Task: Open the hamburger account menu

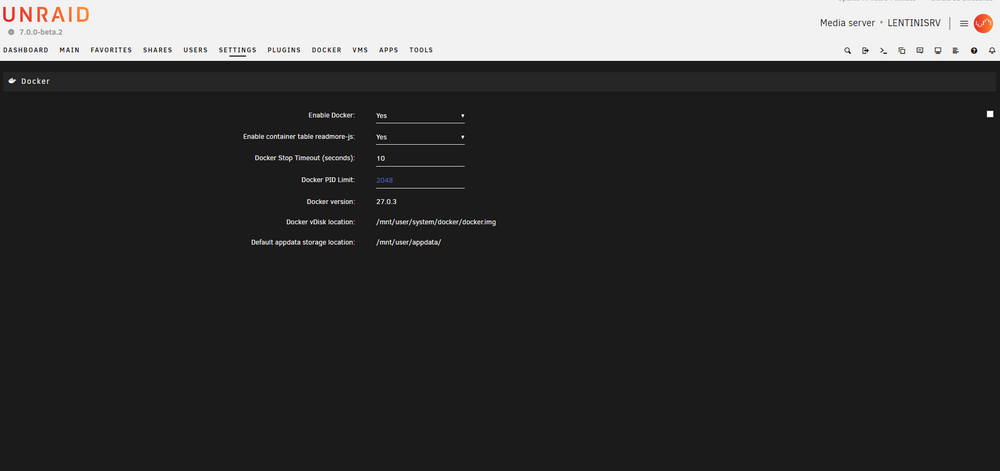Action: tap(964, 24)
